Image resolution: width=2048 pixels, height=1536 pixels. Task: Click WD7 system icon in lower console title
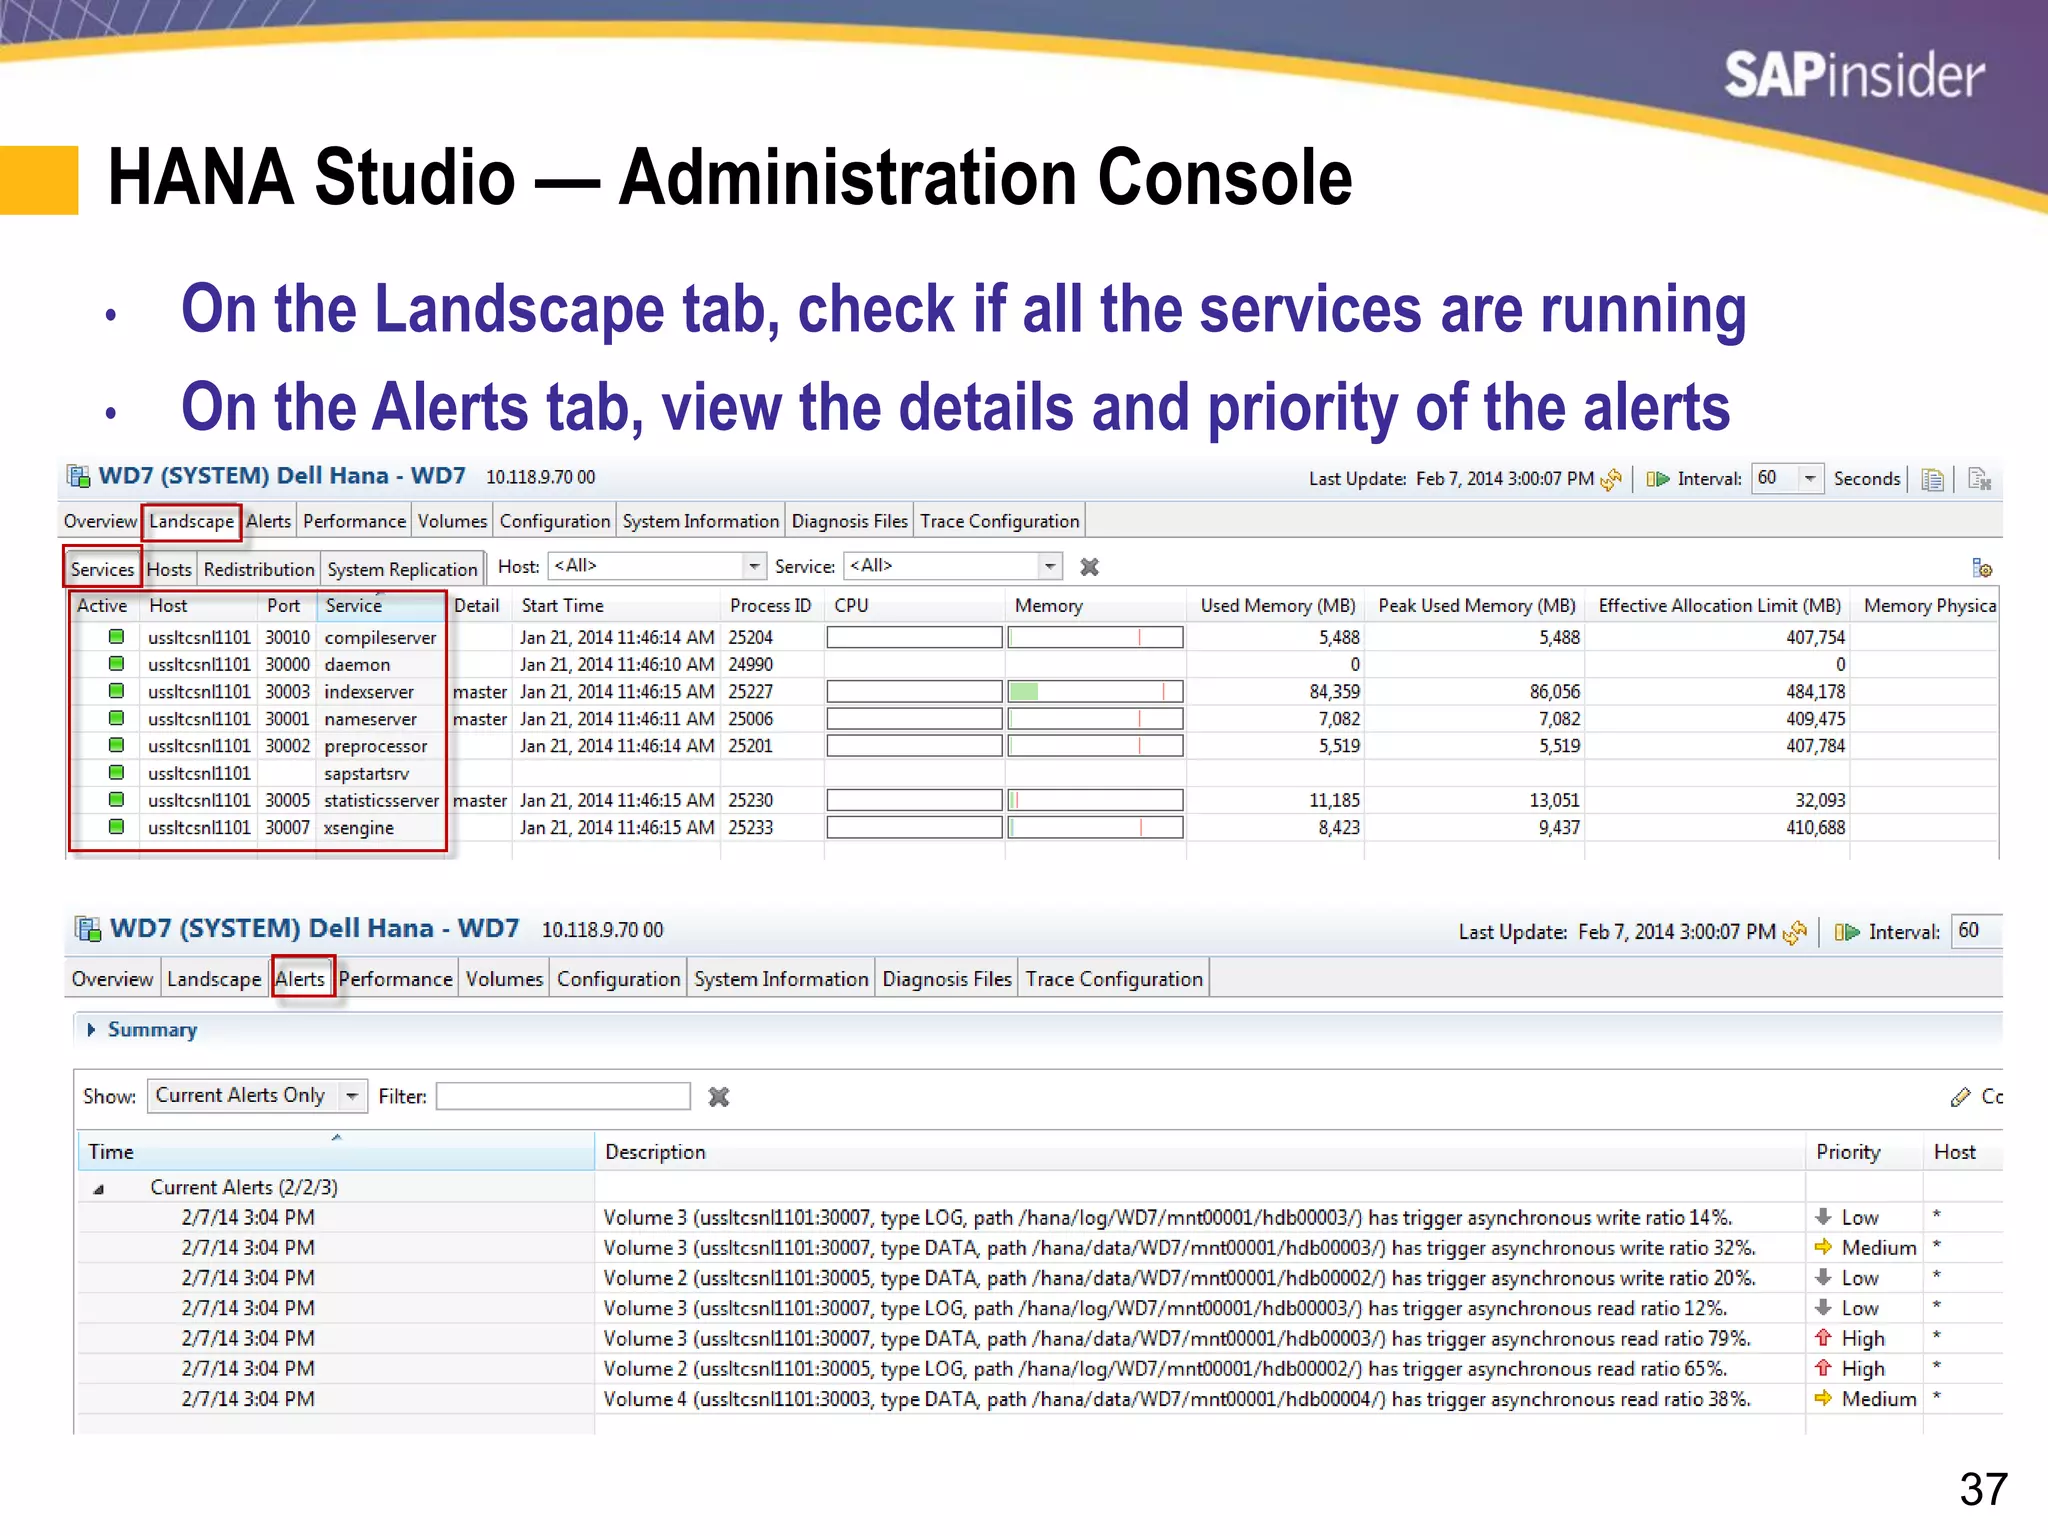[88, 929]
